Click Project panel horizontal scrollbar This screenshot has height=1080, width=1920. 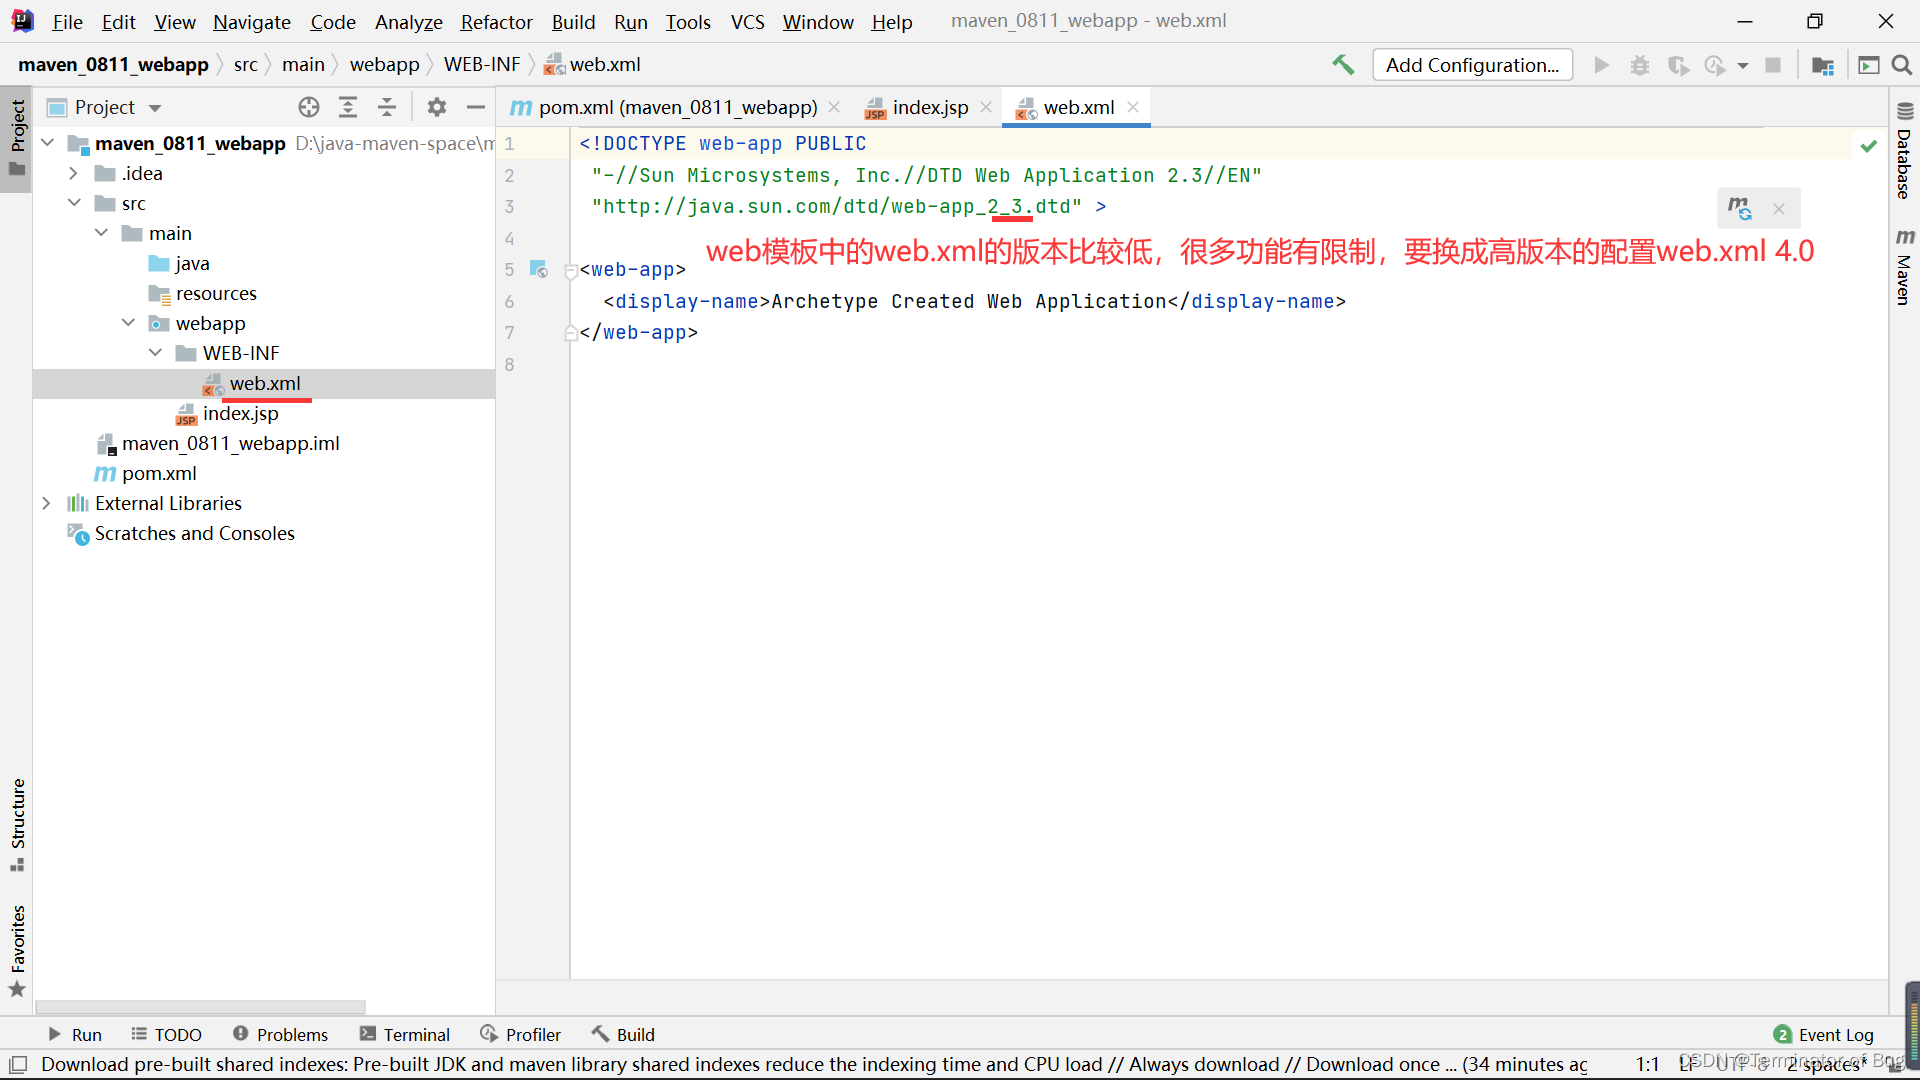[x=200, y=1006]
